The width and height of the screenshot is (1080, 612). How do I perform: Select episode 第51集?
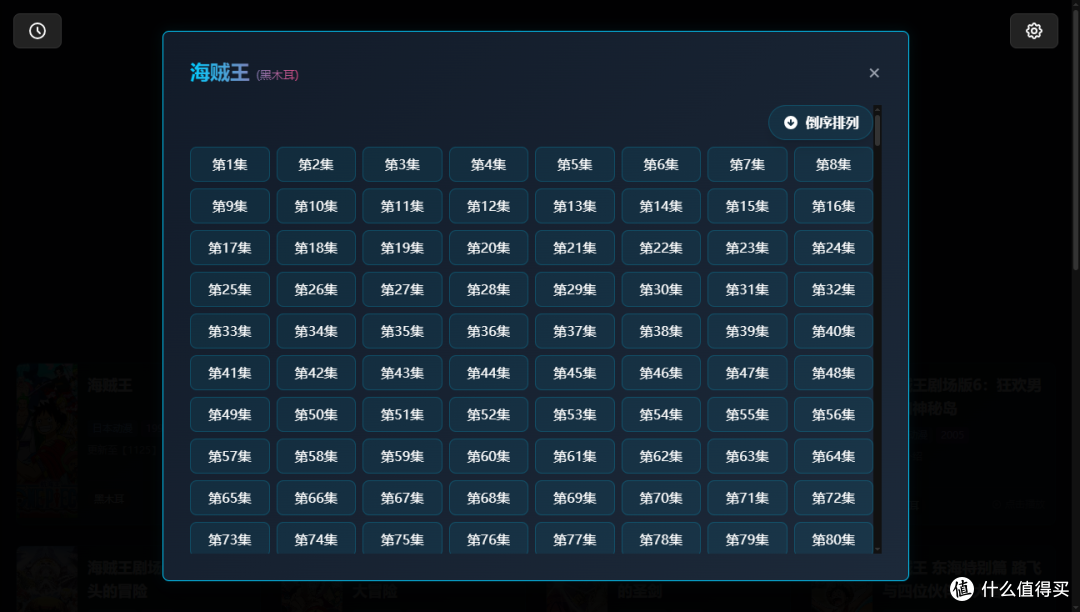[x=402, y=414]
